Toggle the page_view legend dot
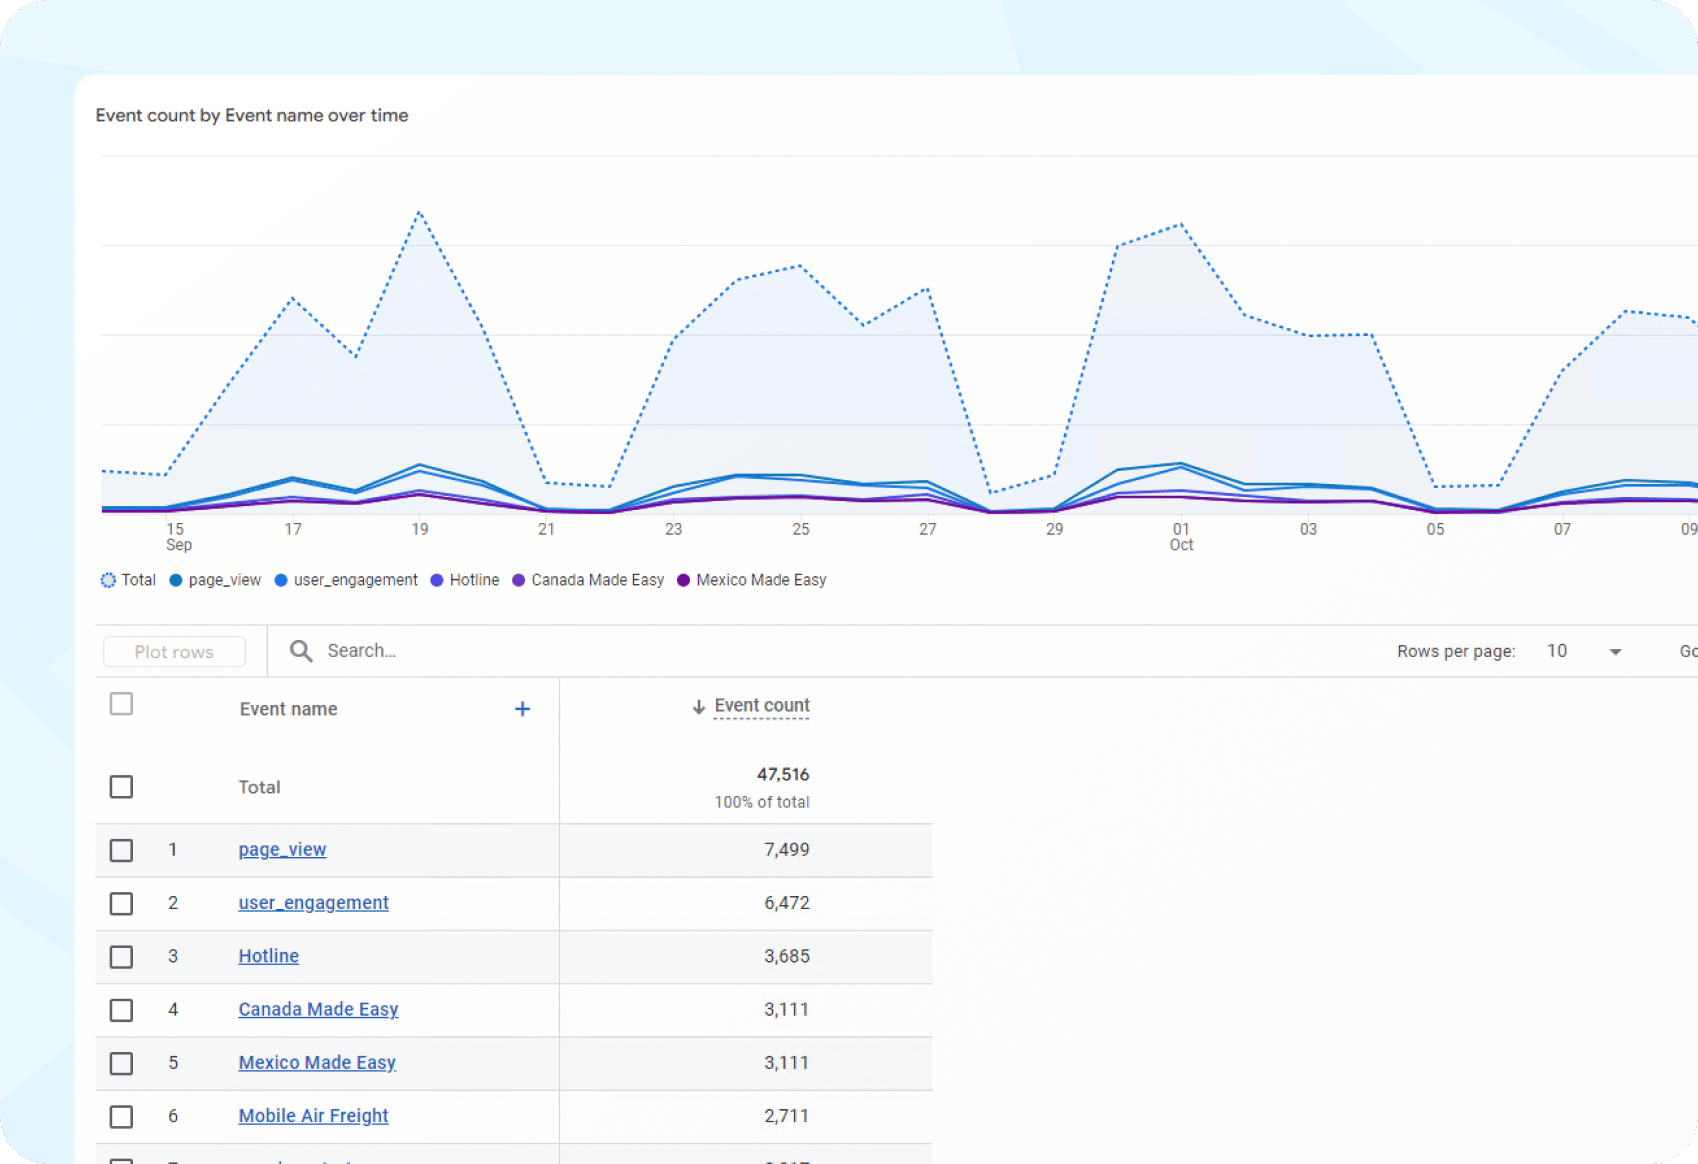 click(176, 580)
